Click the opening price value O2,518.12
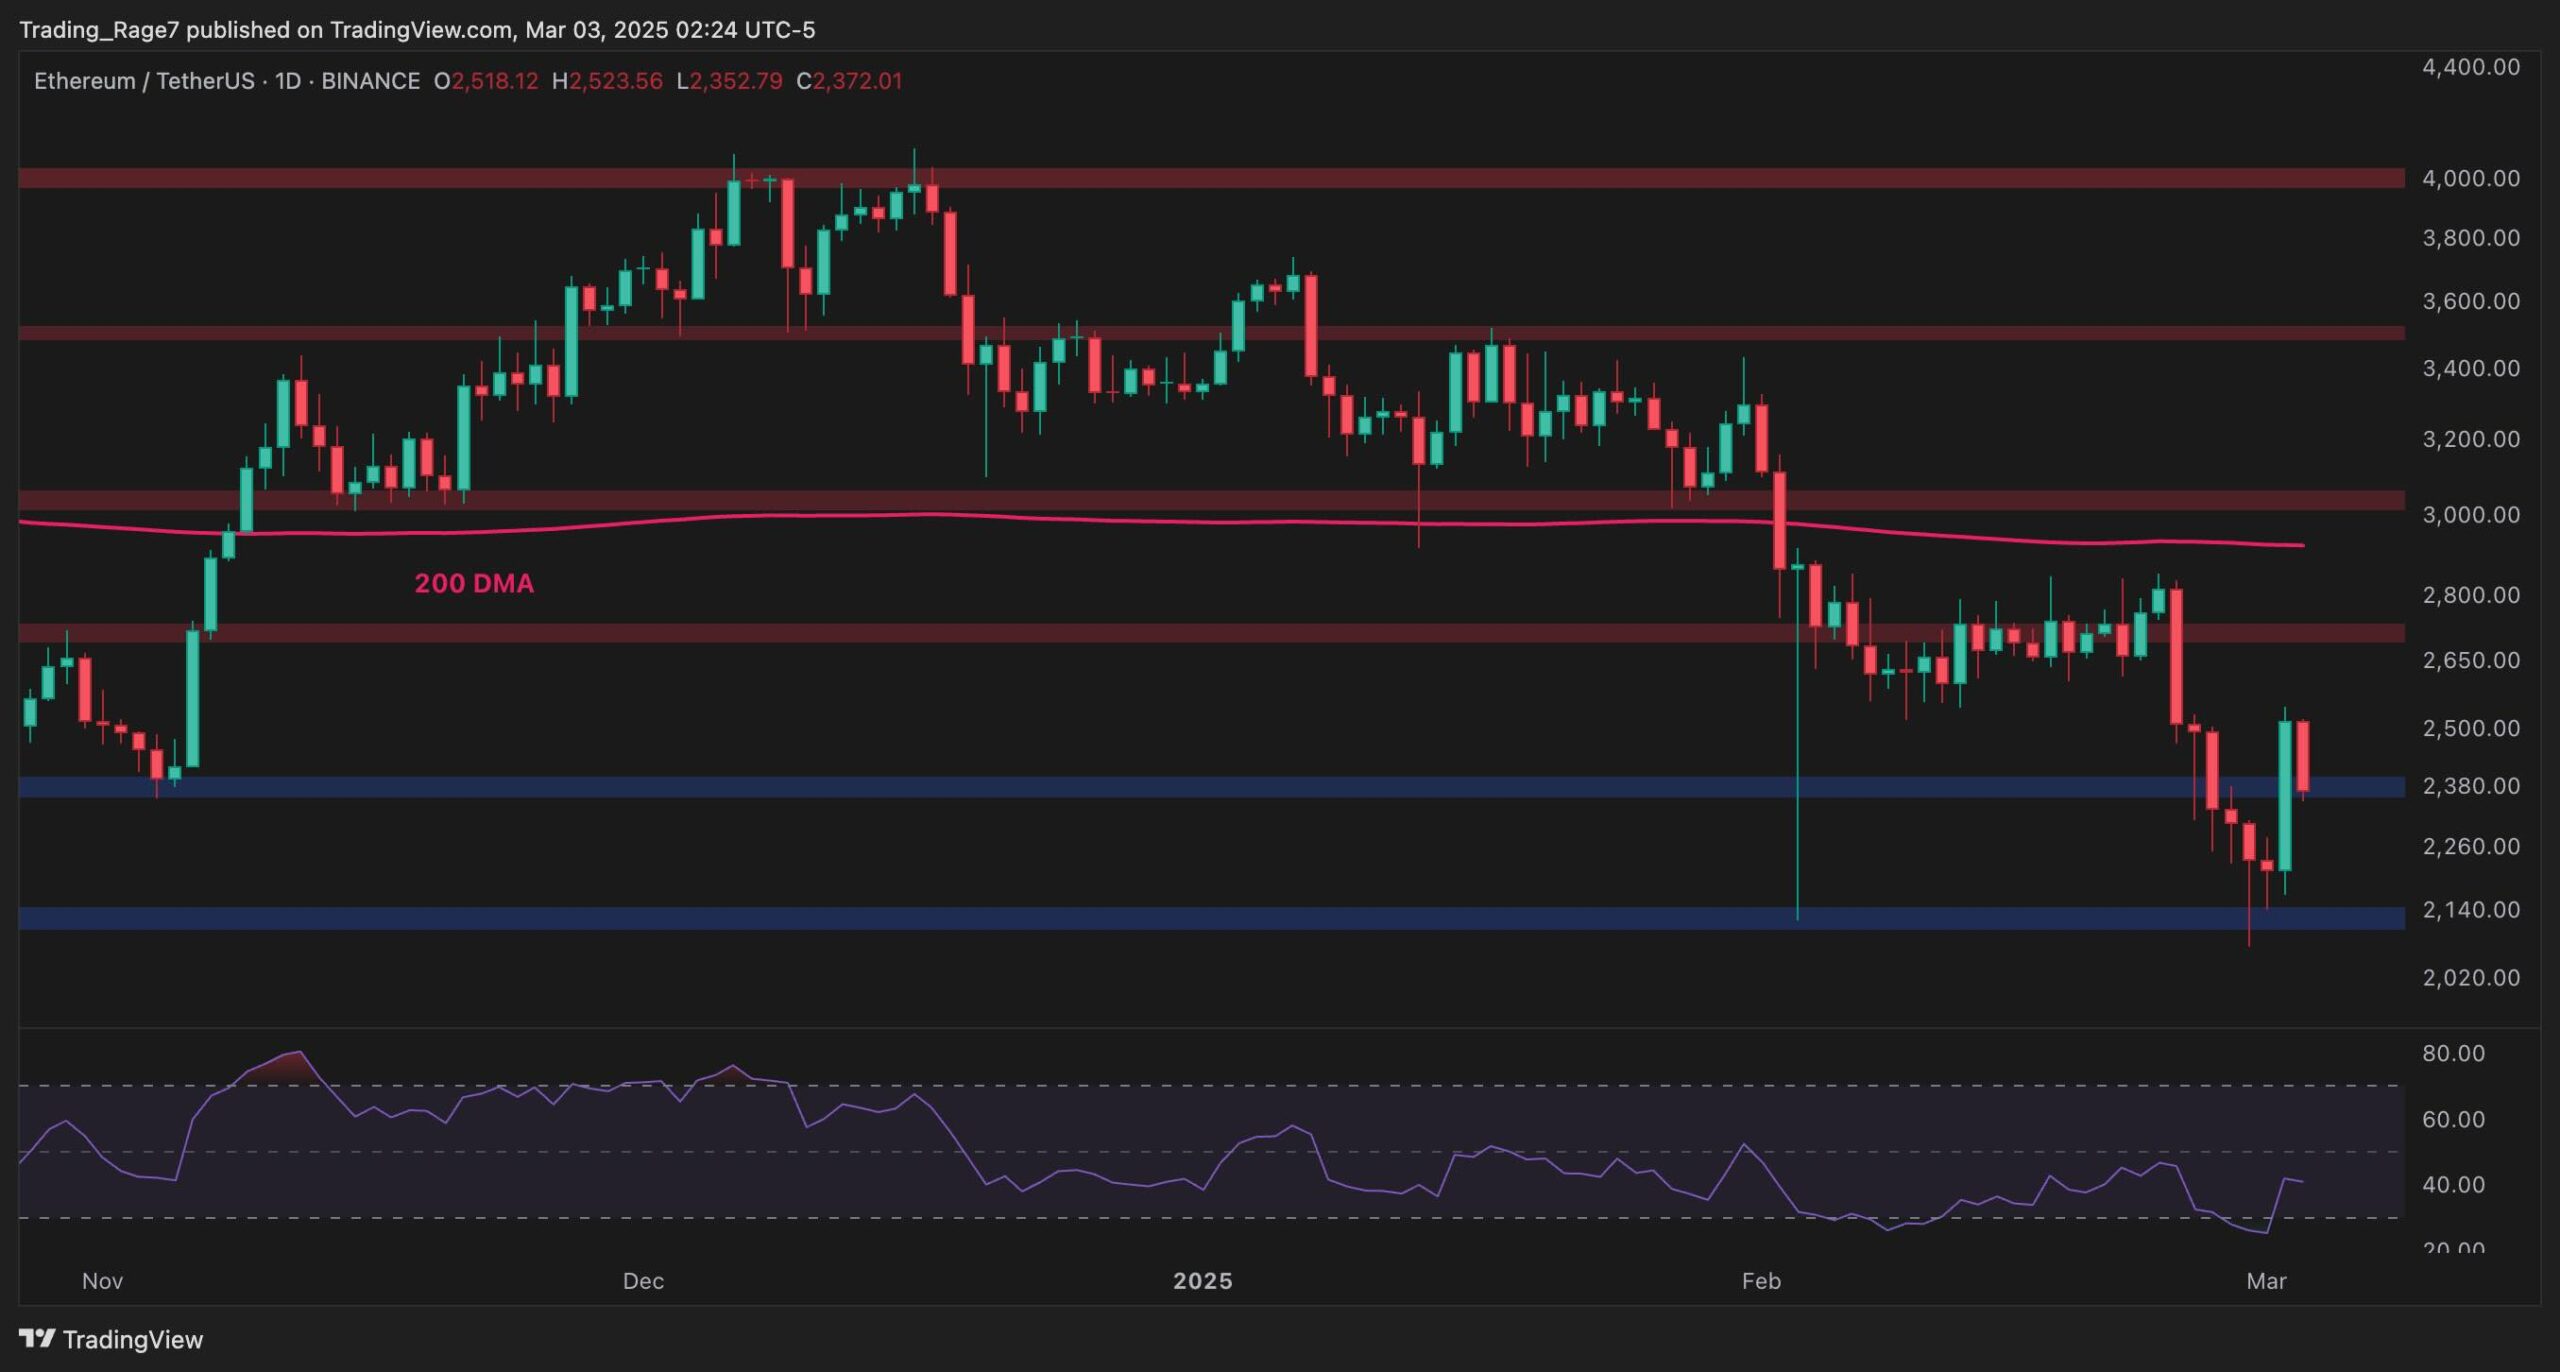This screenshot has height=1372, width=2560. coord(486,81)
